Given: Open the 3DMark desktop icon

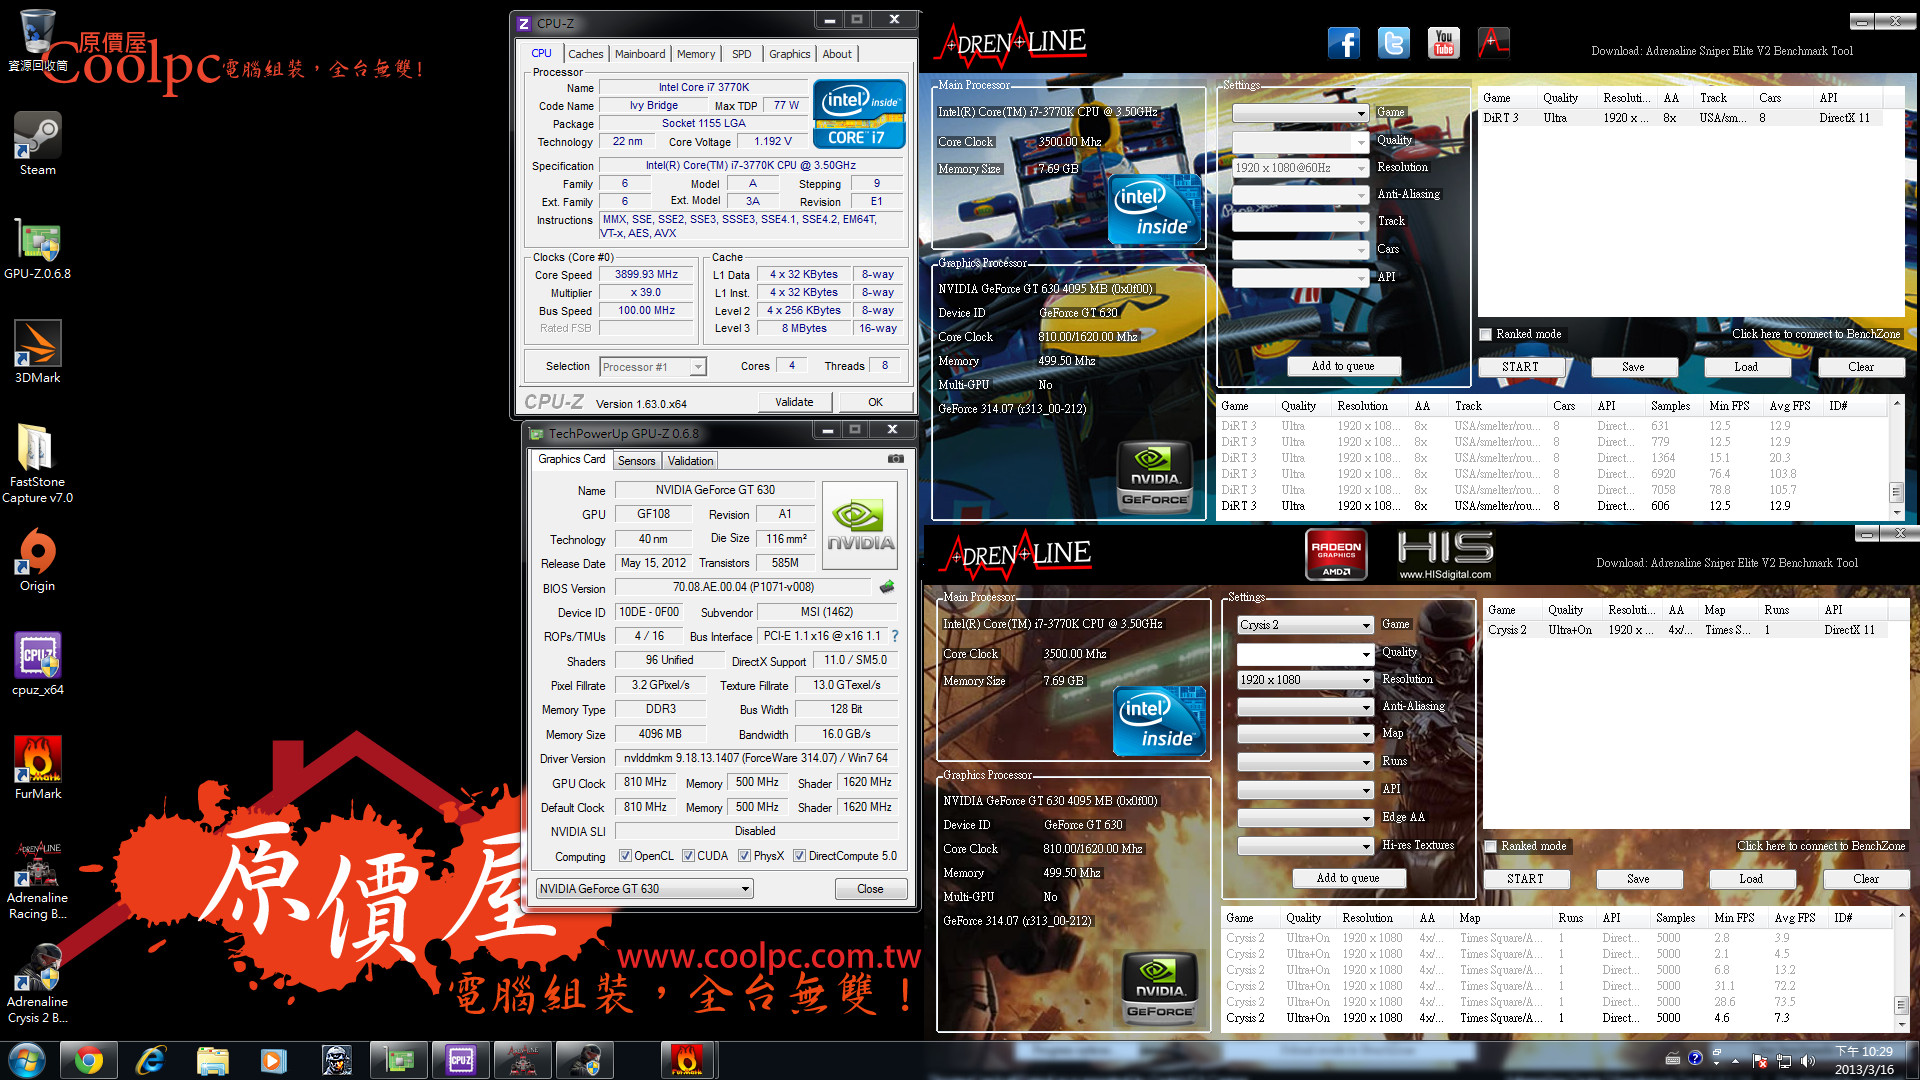Looking at the screenshot, I should (38, 352).
